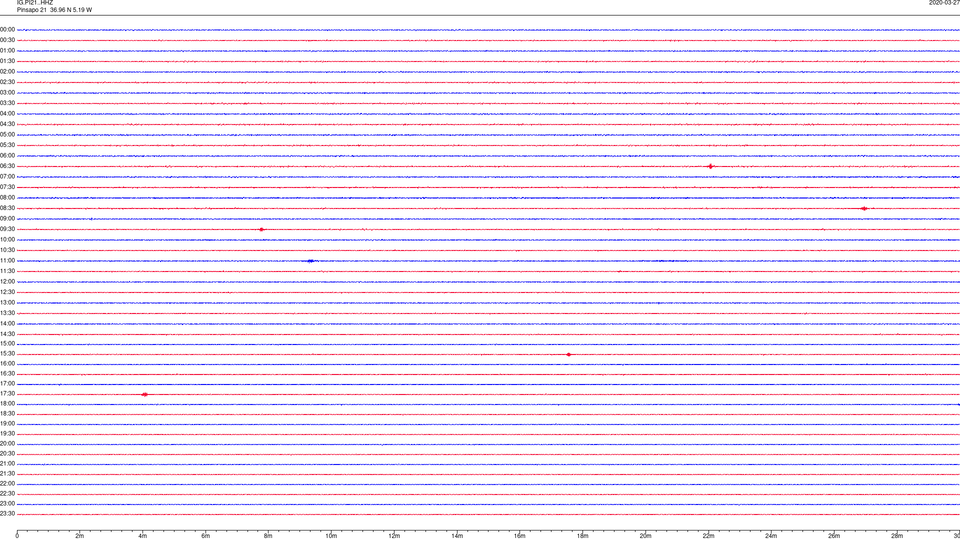This screenshot has width=960, height=540.
Task: Click the blue event burst on the 11:00 trace
Action: point(310,261)
